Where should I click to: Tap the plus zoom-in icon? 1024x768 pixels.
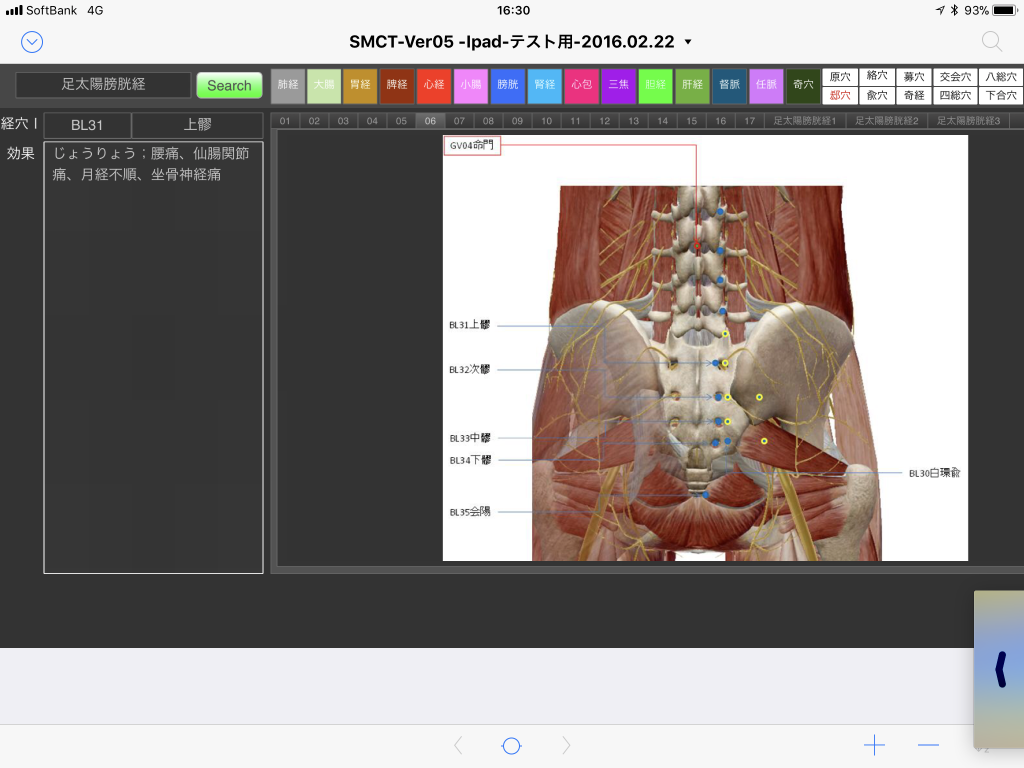click(874, 745)
